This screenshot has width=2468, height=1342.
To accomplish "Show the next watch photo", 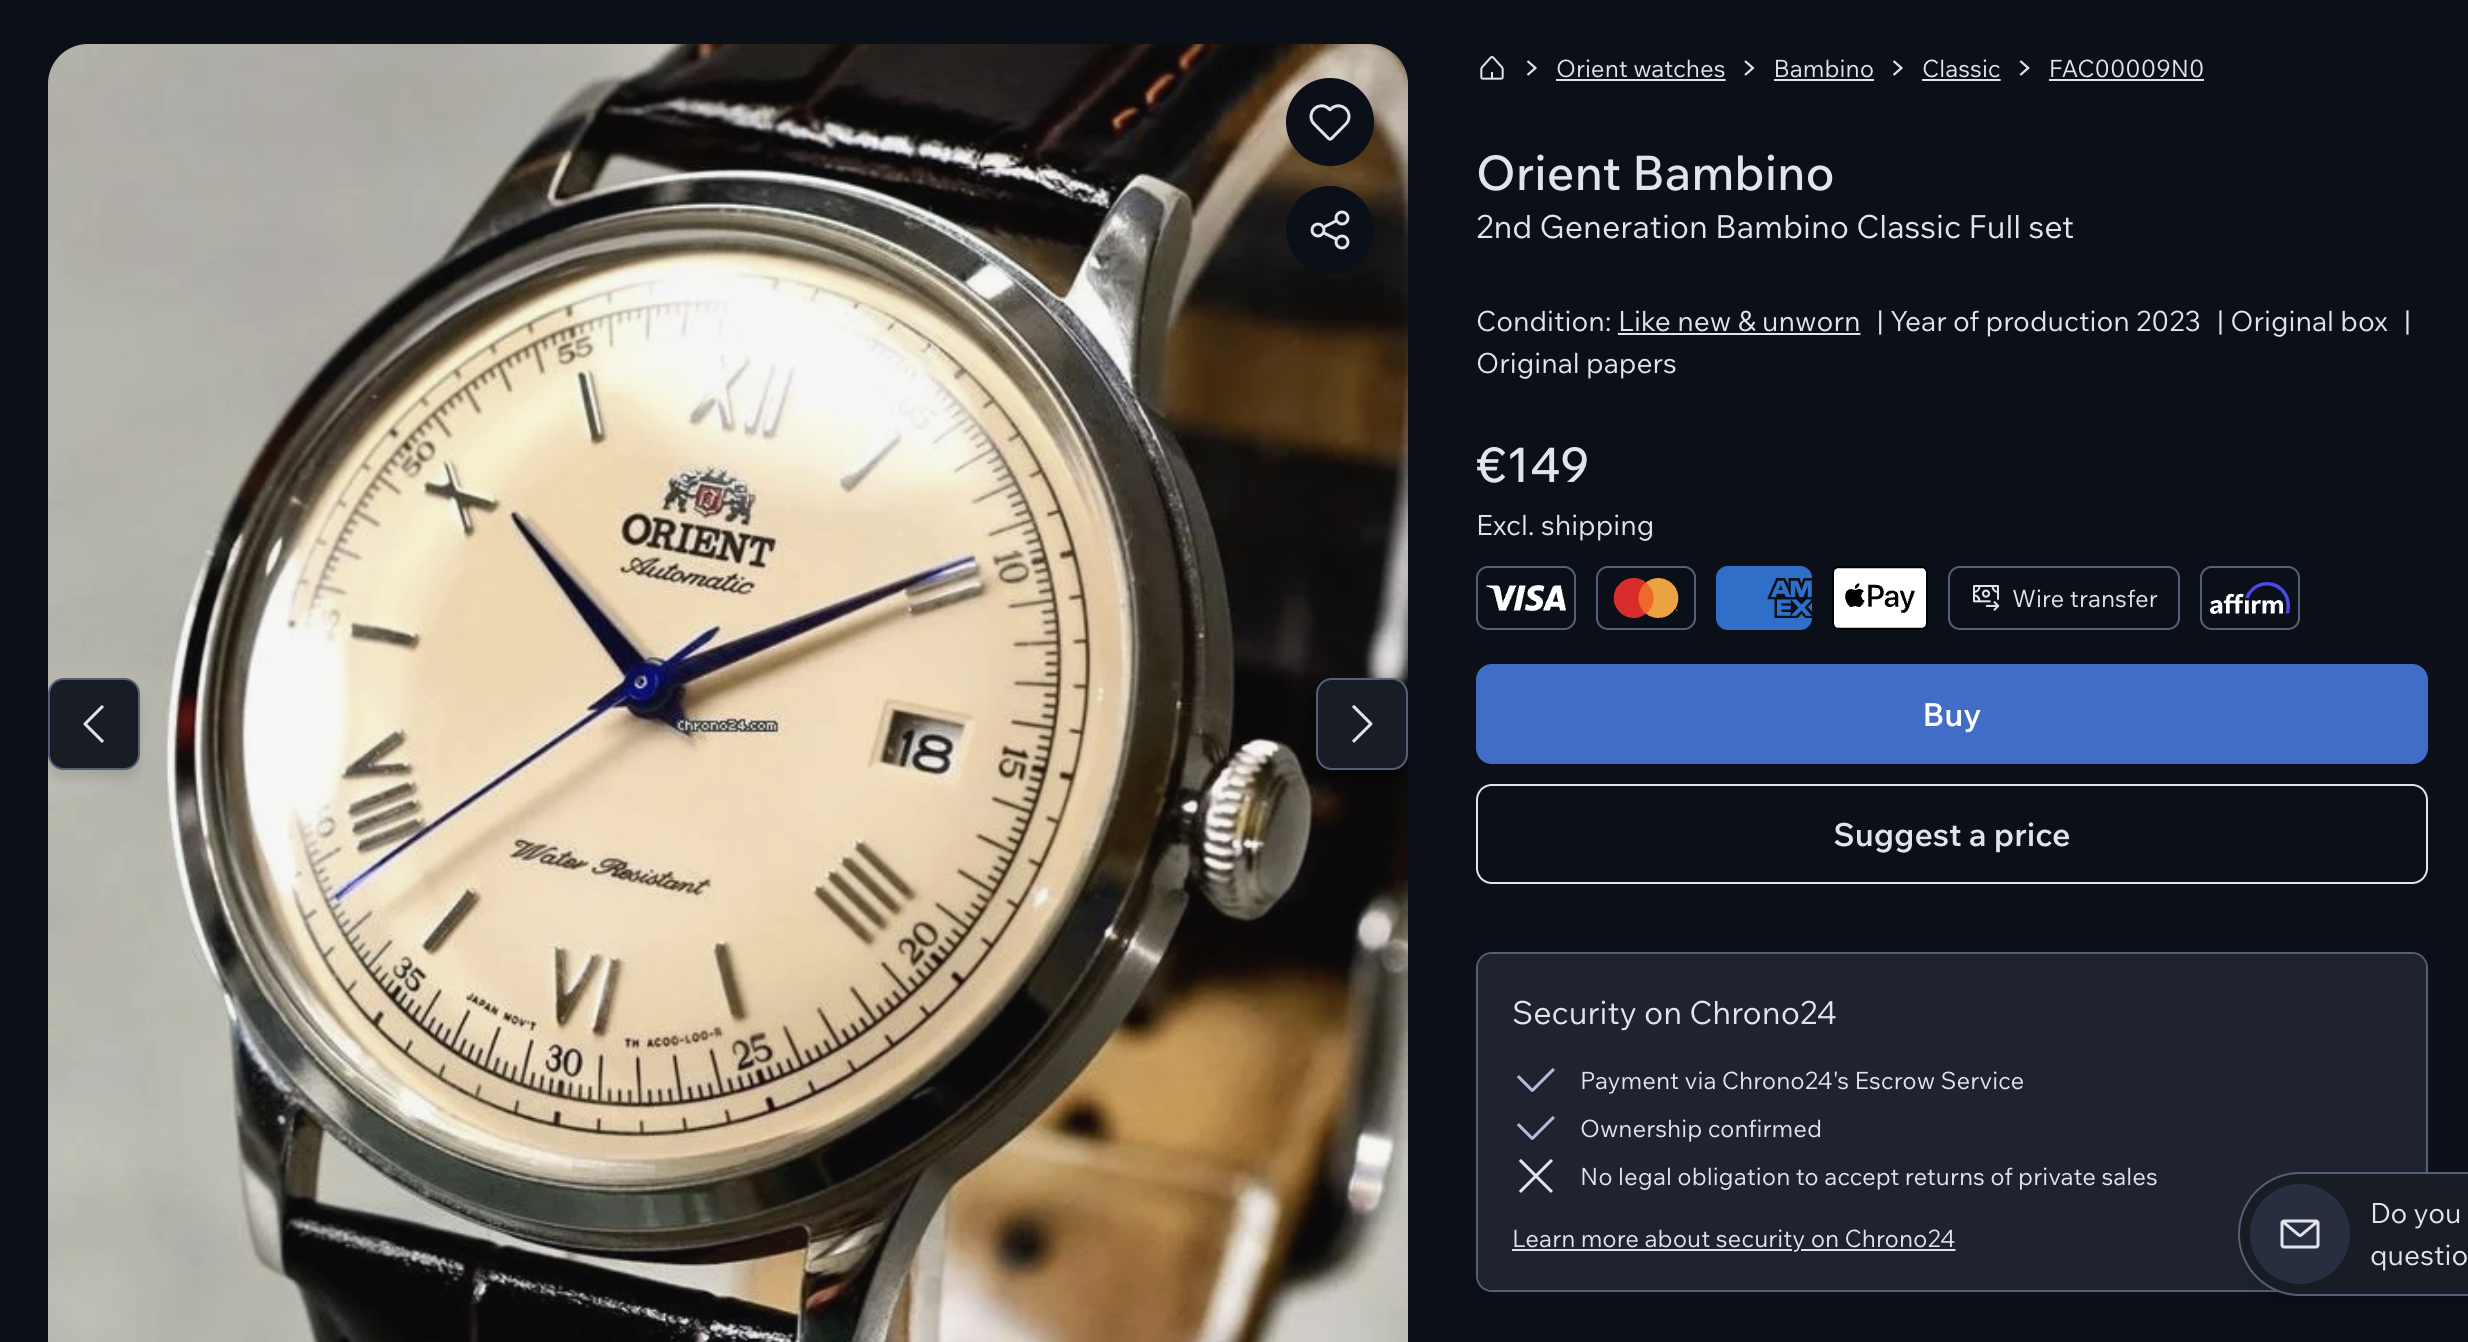I will tap(1361, 724).
